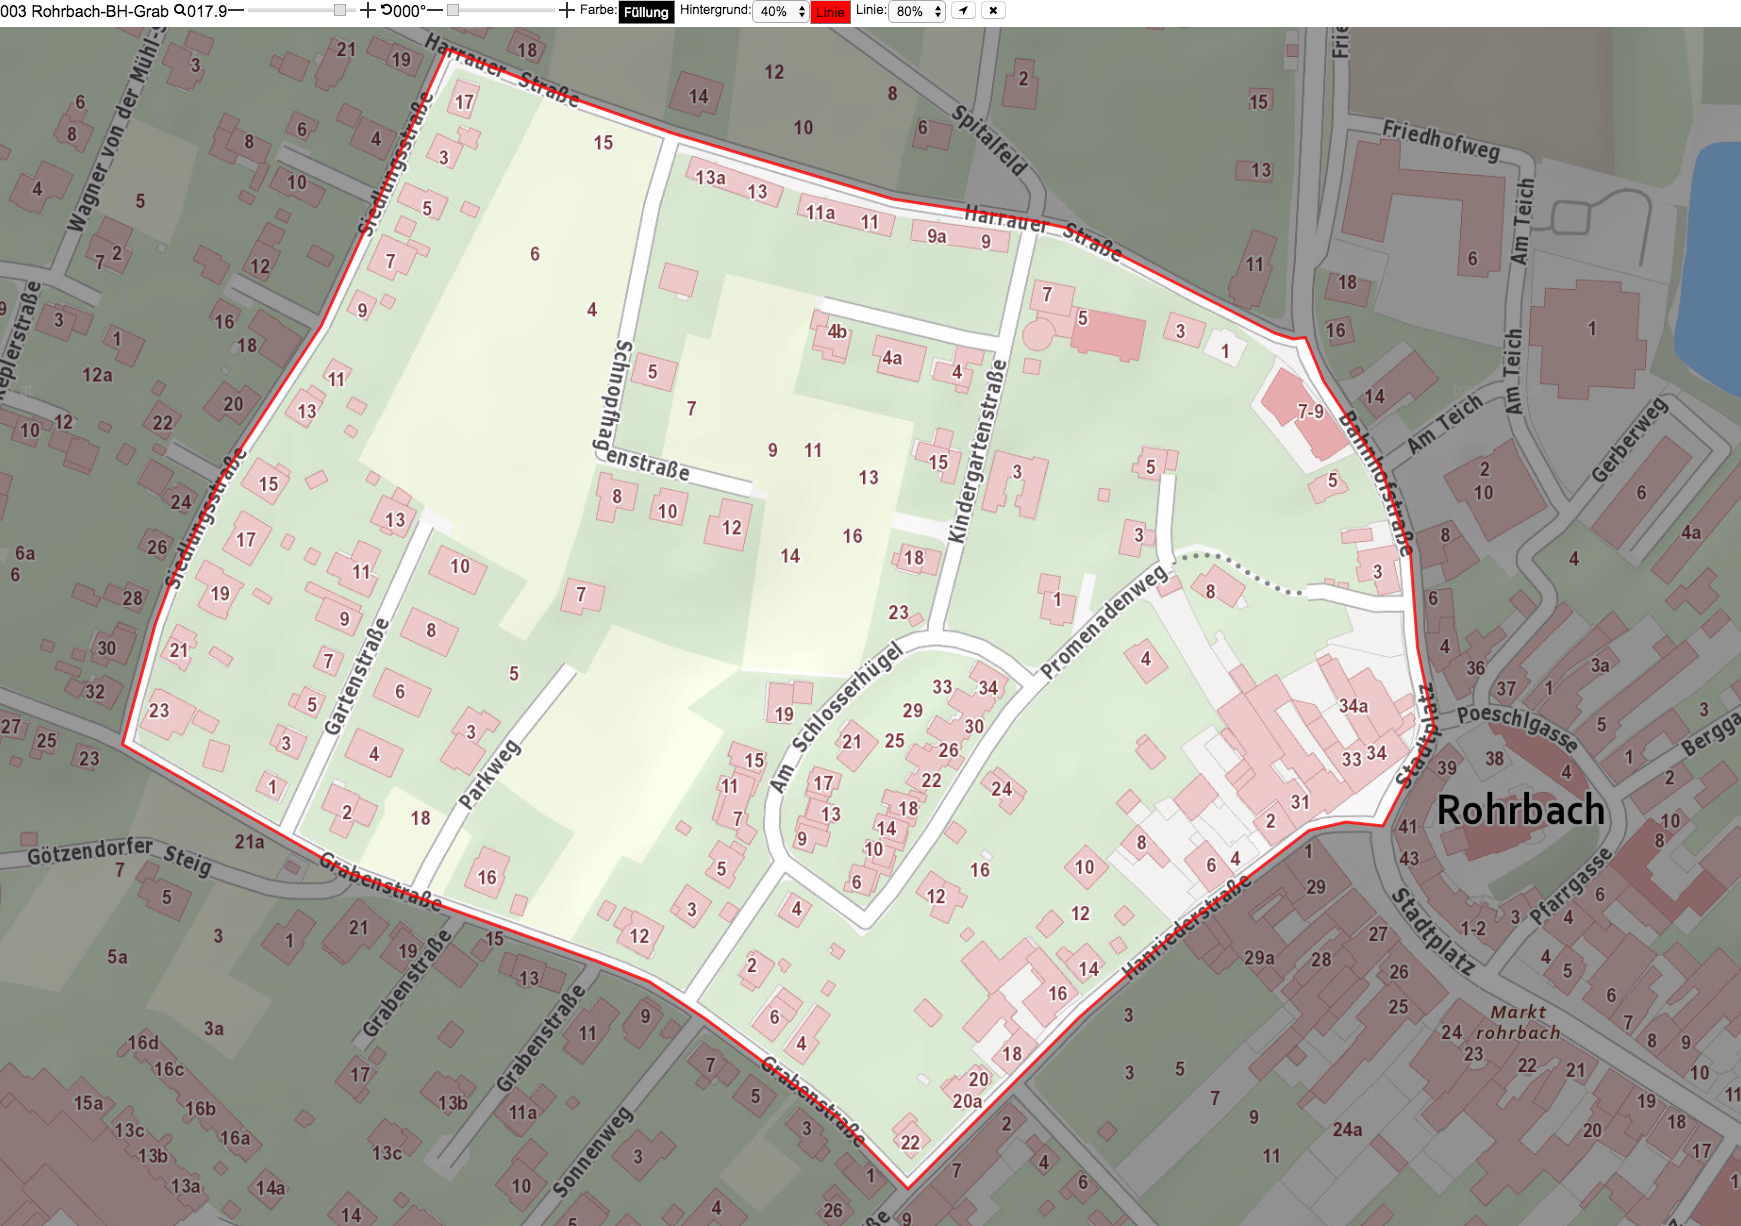
Task: Open the Hintergrund 40% dropdown
Action: point(781,11)
